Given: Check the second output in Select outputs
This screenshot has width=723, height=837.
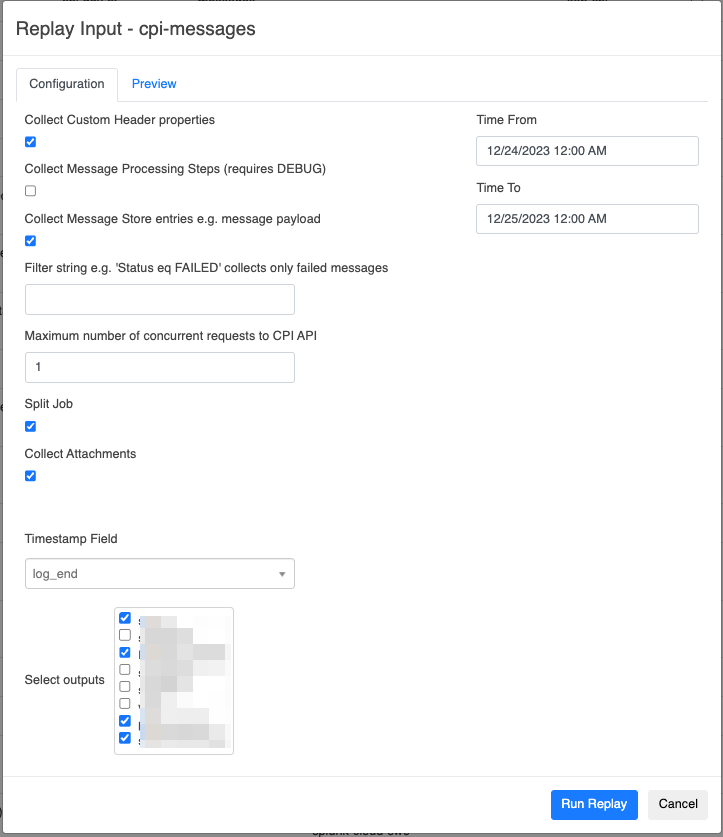Looking at the screenshot, I should 125,635.
